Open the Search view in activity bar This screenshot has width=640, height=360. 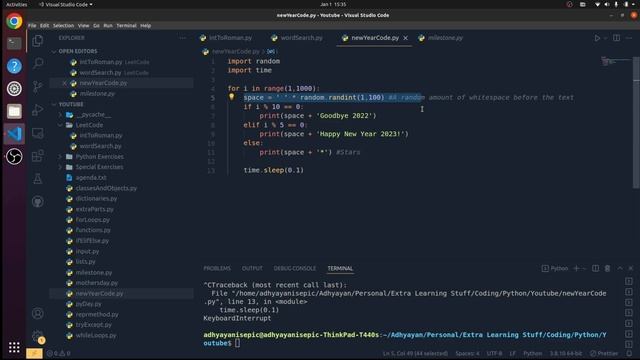tap(38, 63)
